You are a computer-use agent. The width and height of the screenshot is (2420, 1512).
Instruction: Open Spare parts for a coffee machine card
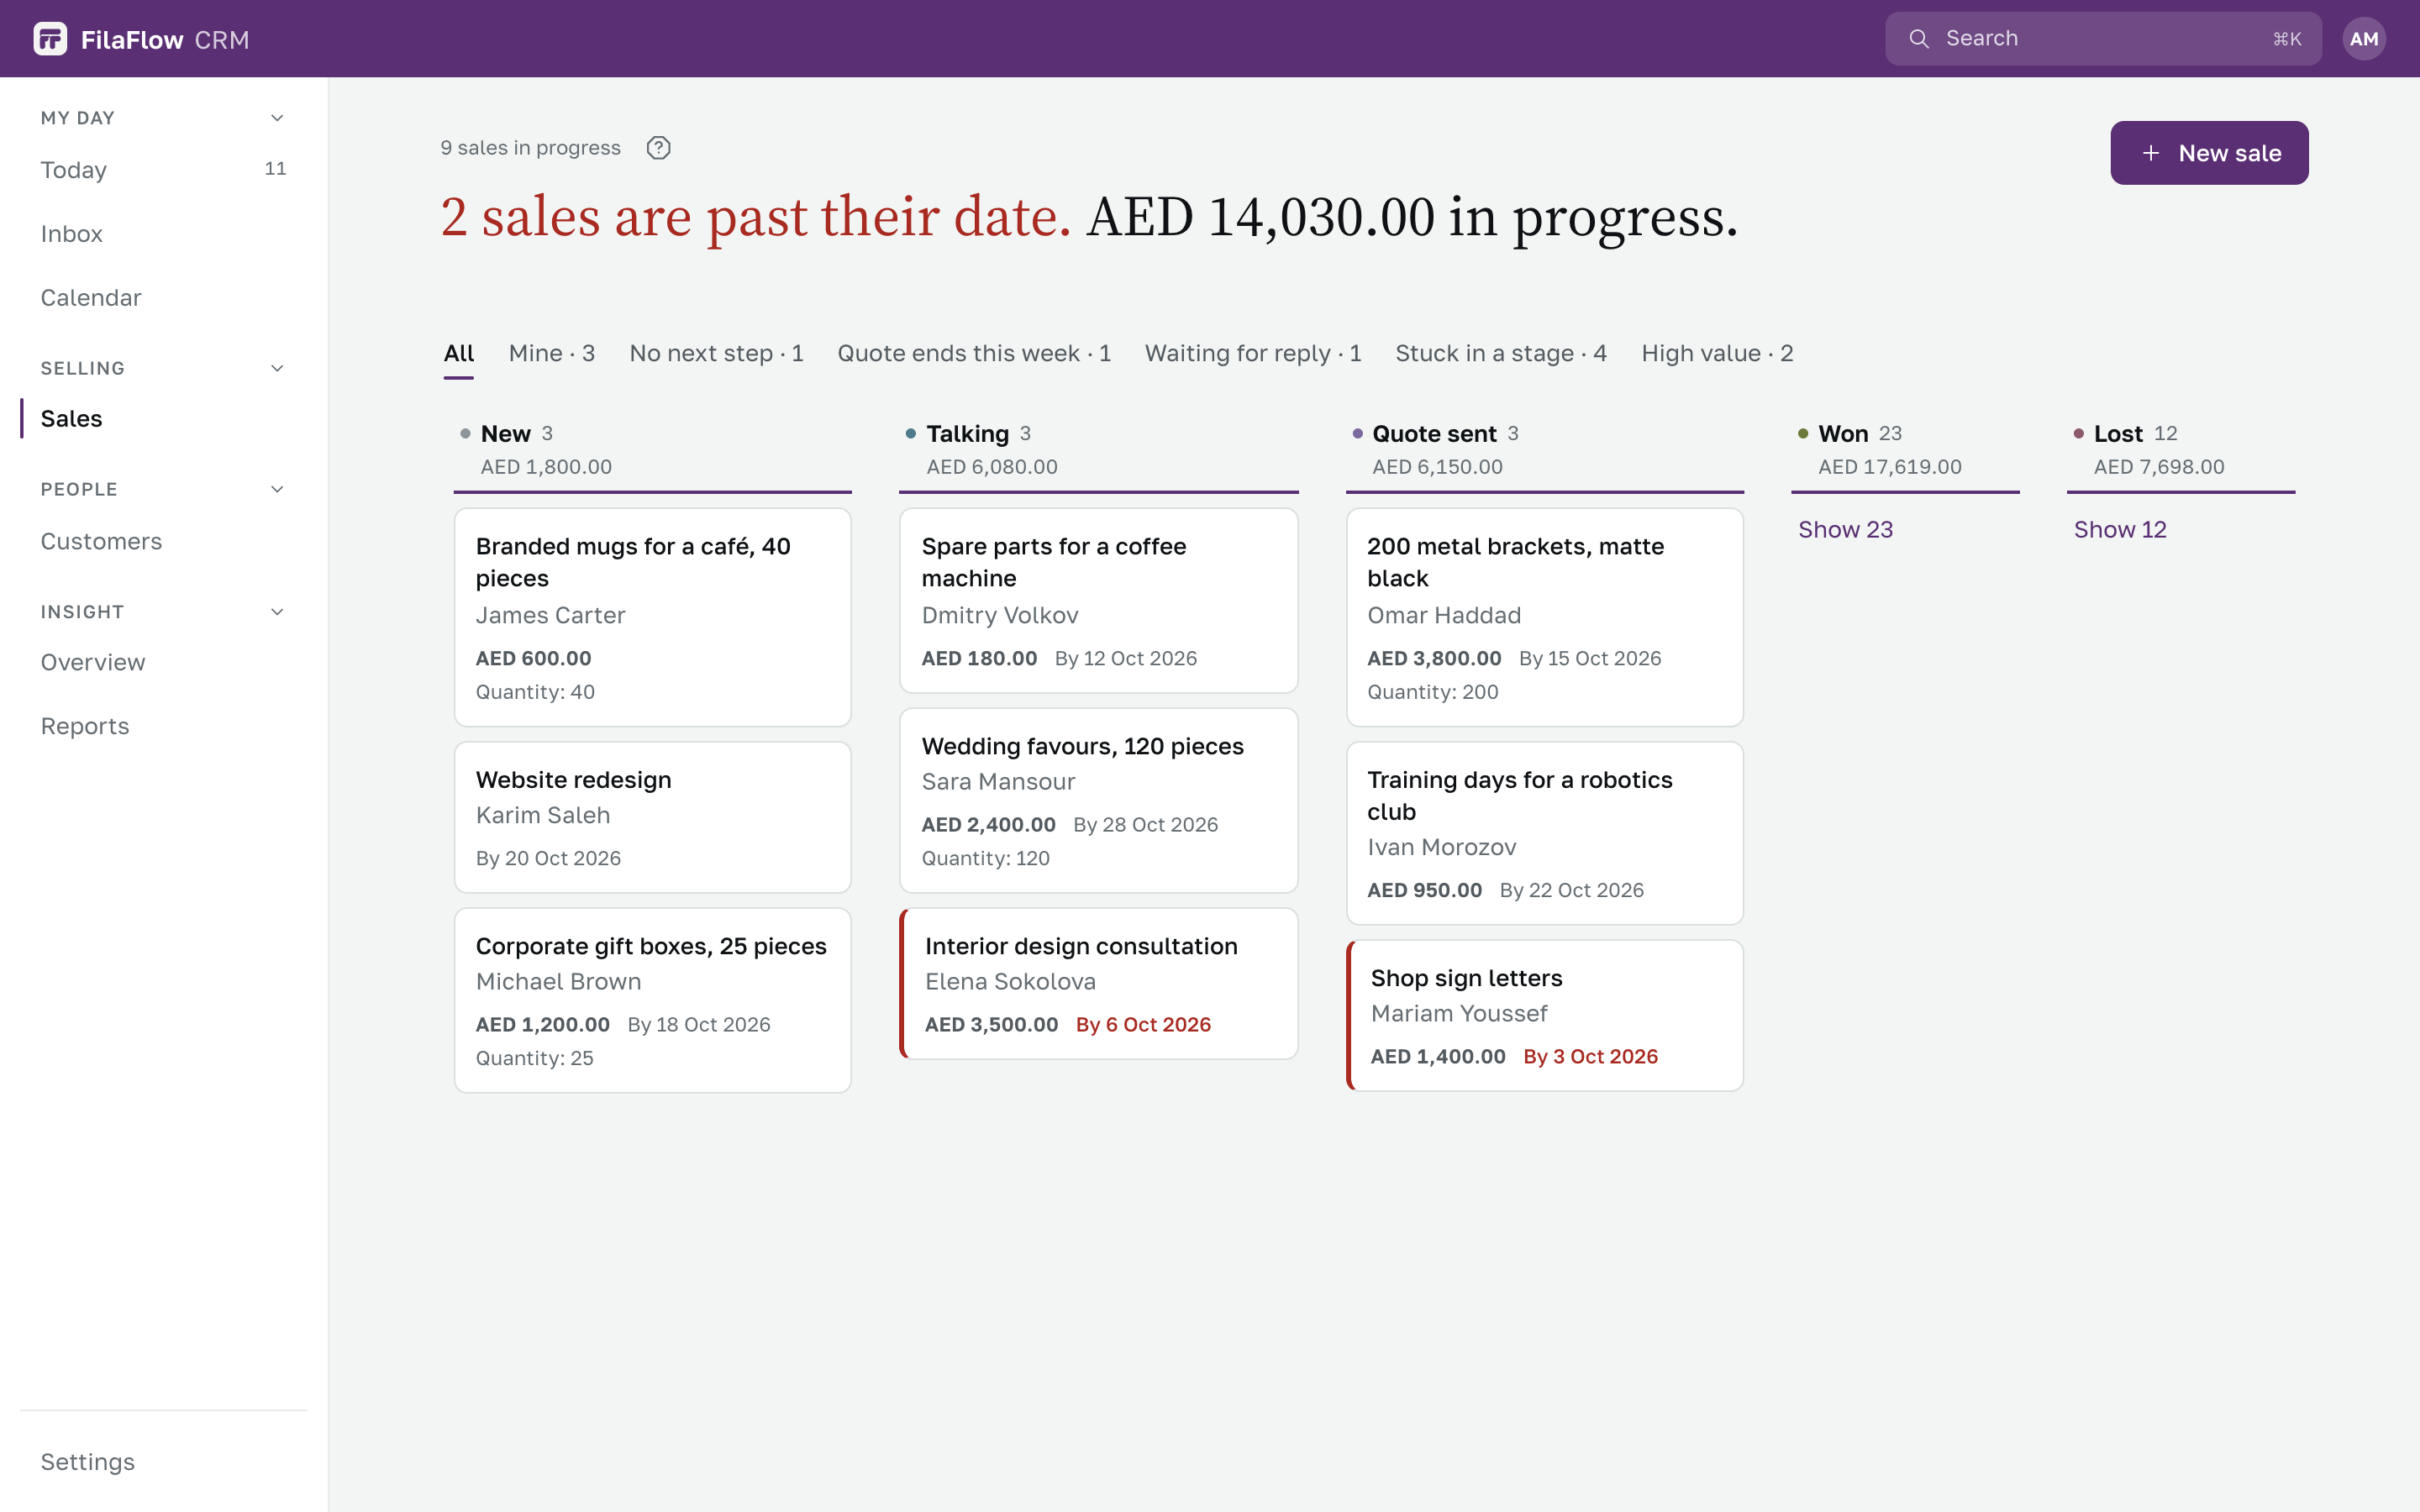[x=1098, y=601]
